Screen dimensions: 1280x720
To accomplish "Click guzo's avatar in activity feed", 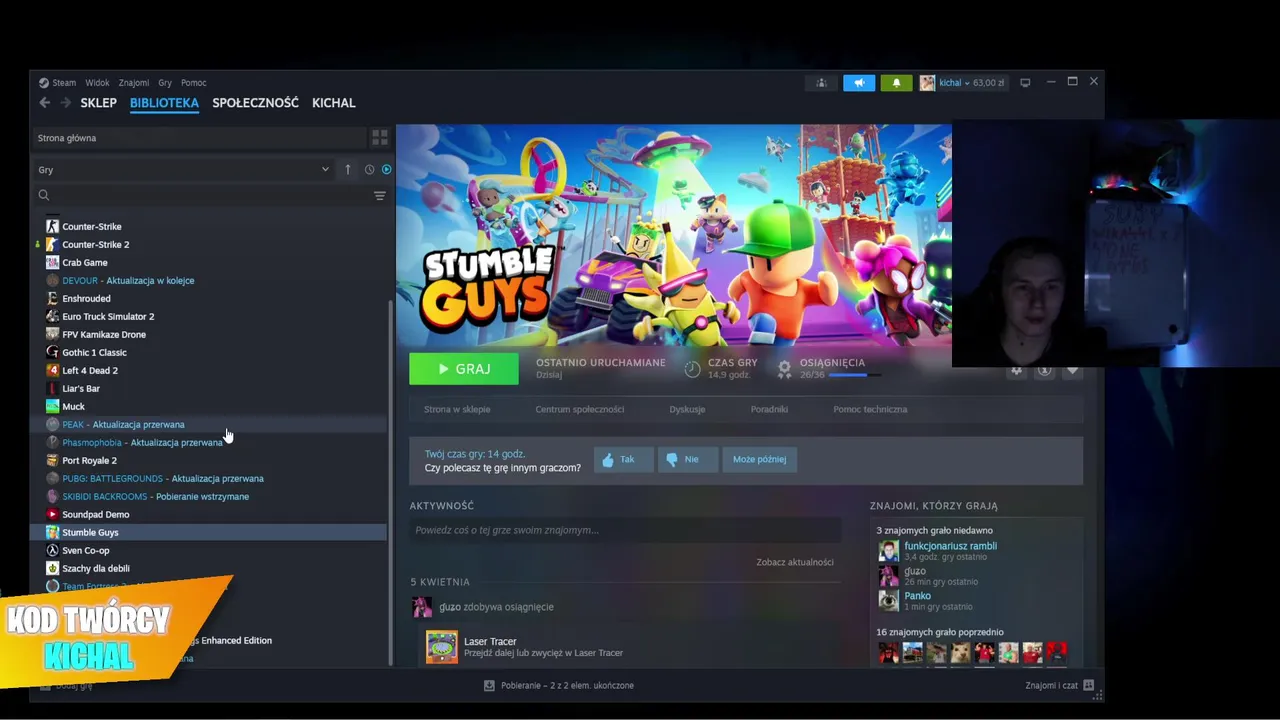I will point(422,607).
